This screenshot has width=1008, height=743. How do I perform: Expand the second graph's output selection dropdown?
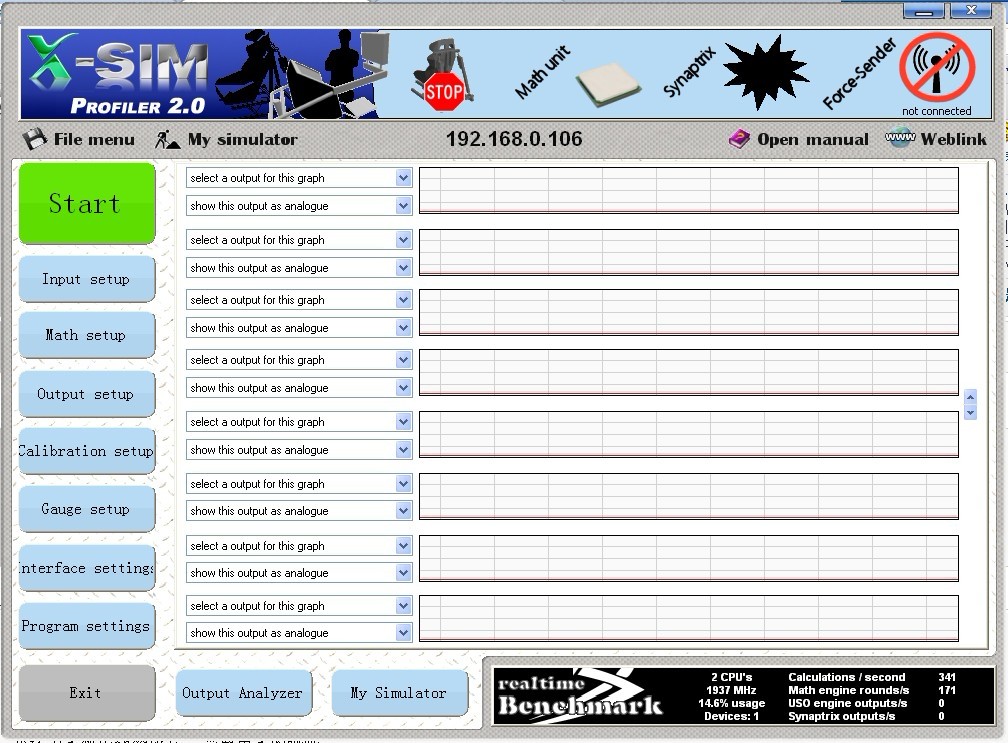pos(403,240)
